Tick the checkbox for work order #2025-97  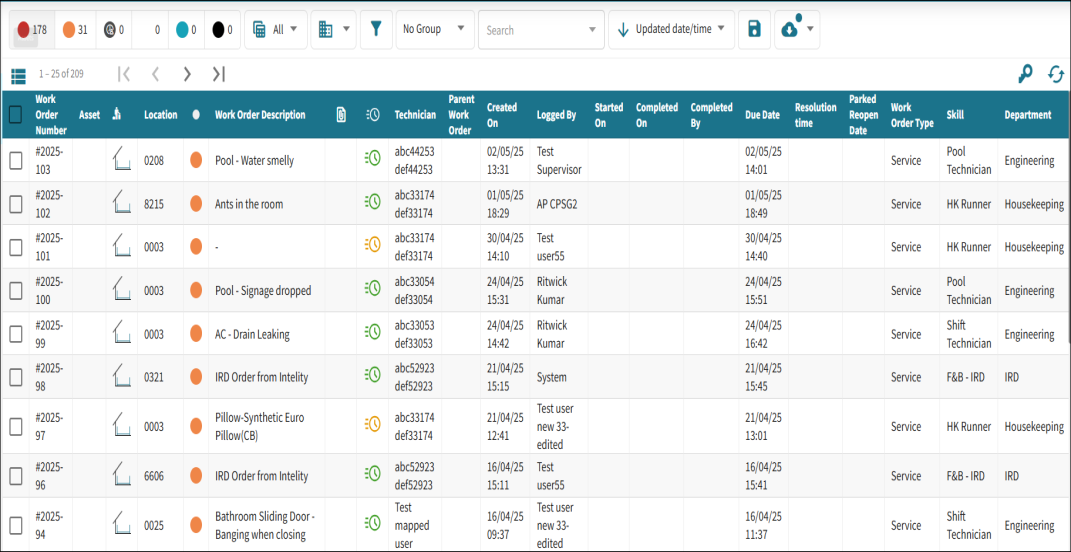pos(15,426)
